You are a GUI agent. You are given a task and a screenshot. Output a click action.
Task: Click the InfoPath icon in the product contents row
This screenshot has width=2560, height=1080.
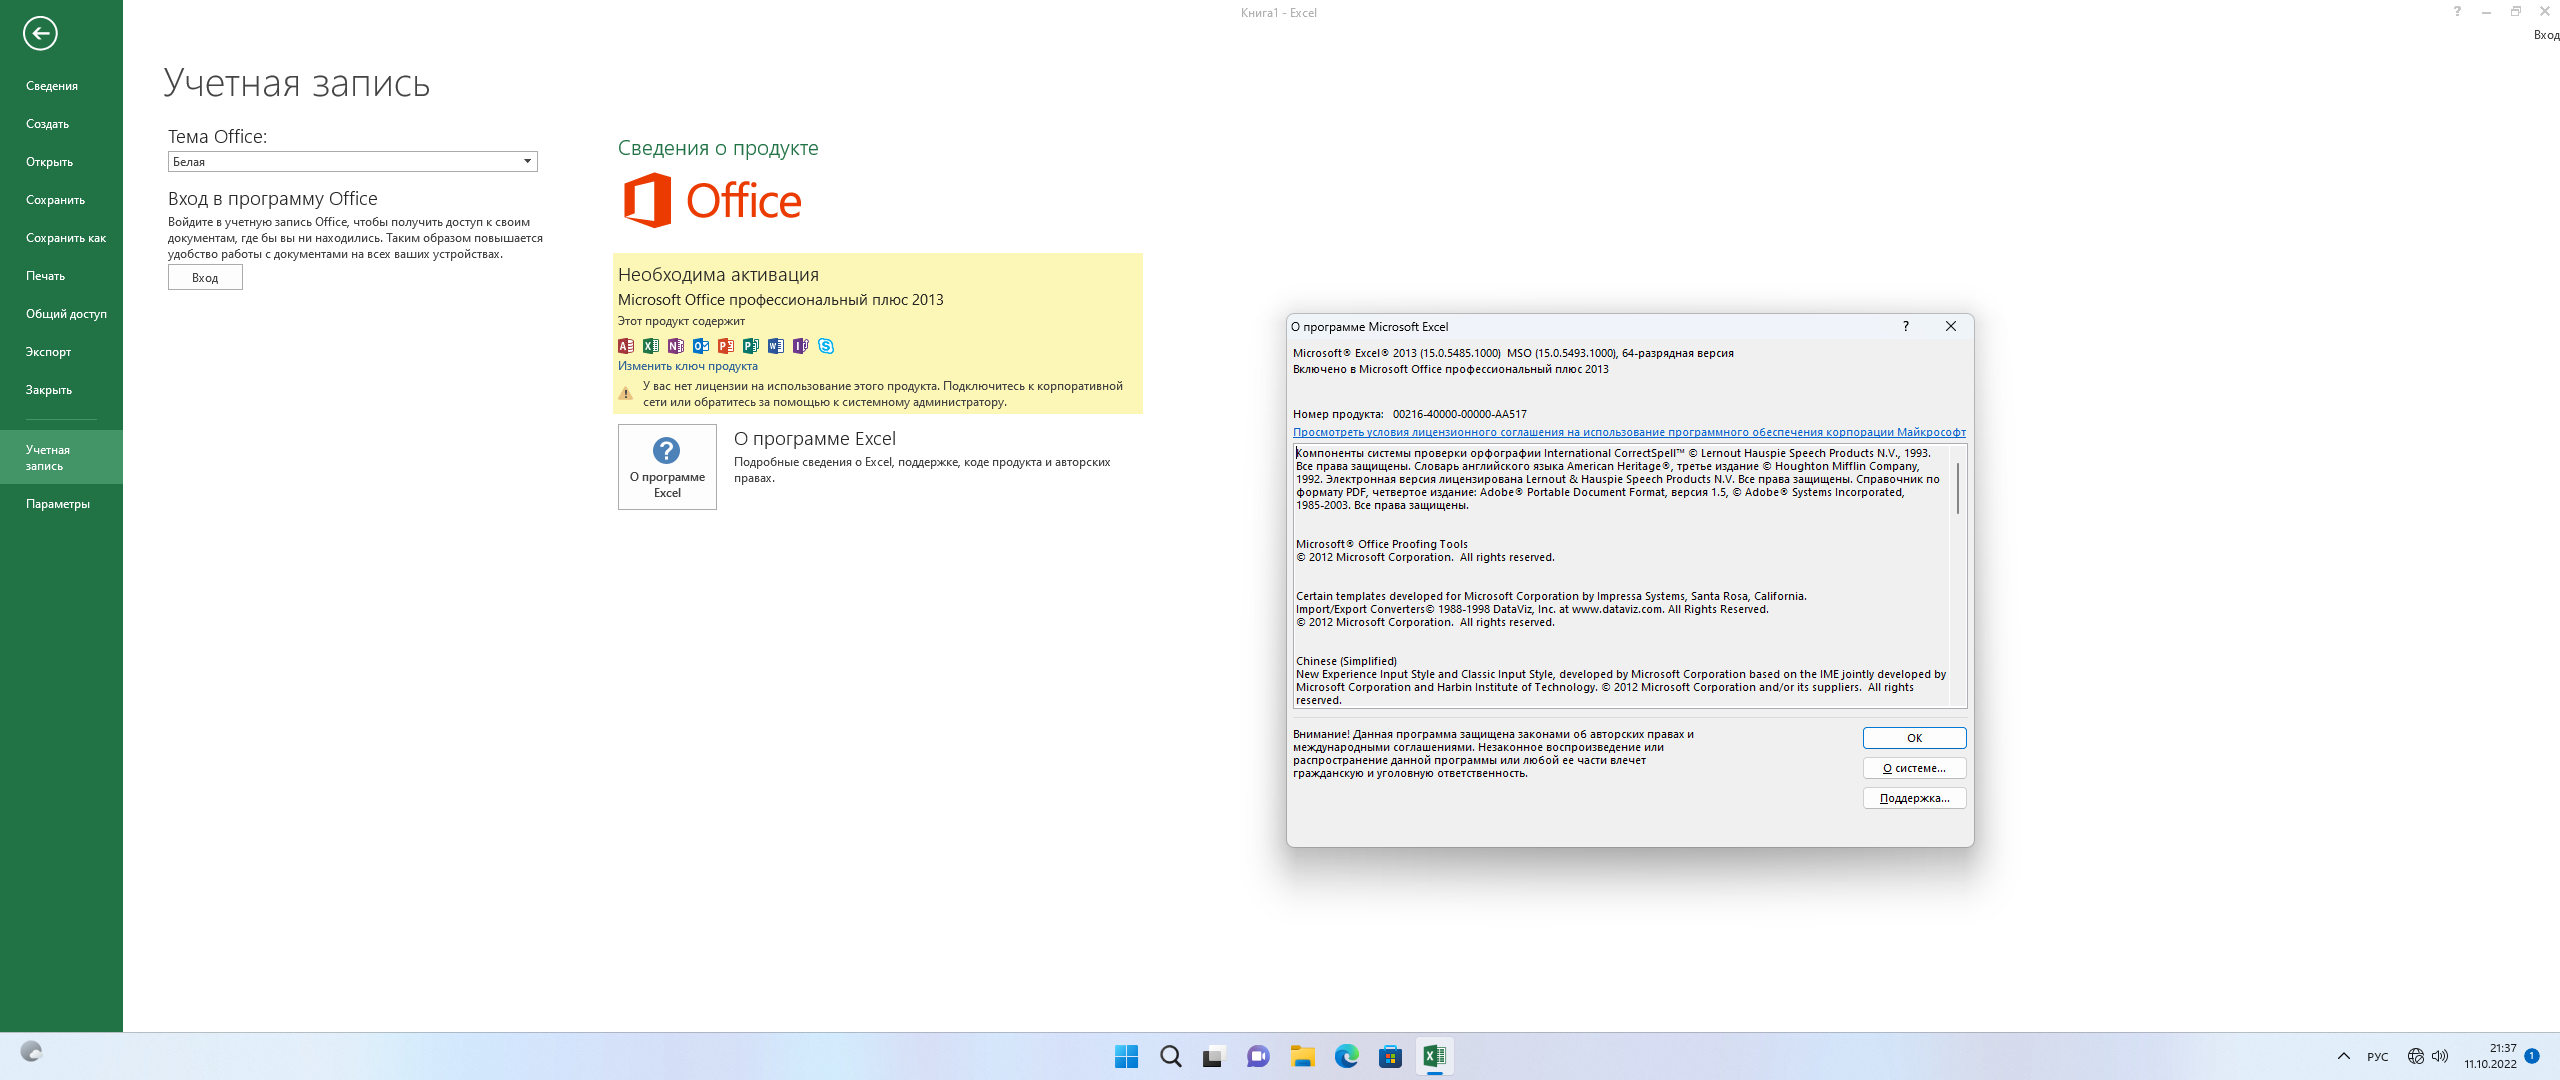click(801, 346)
